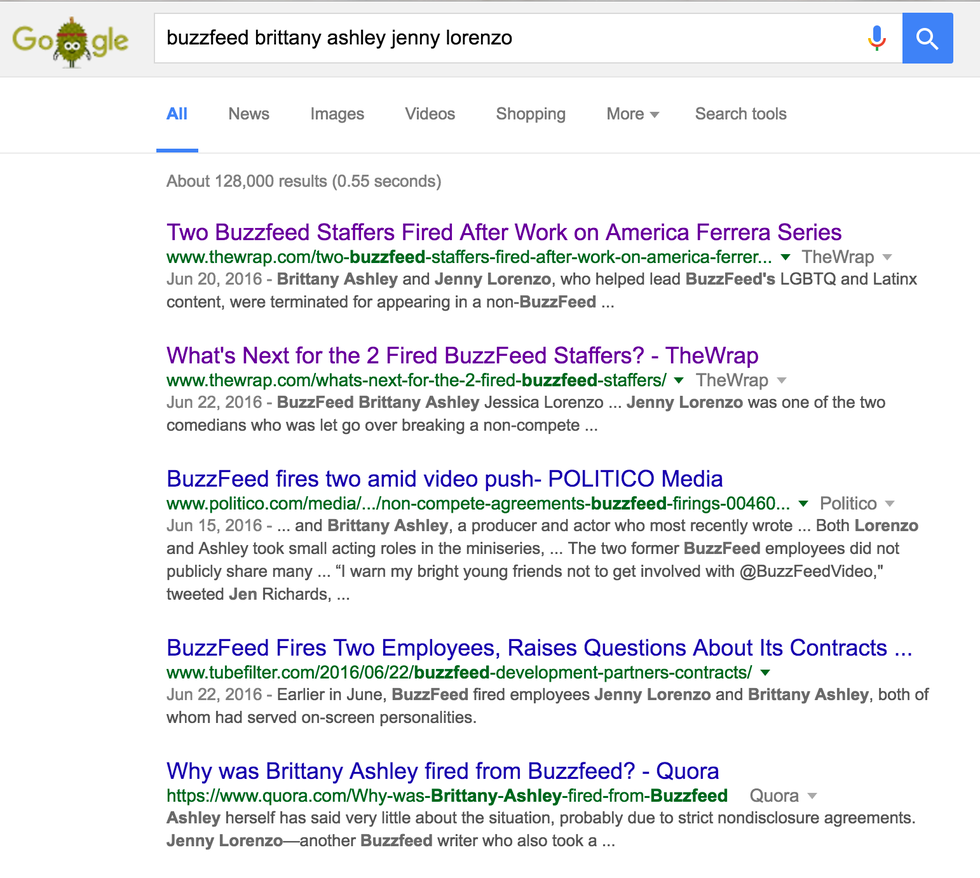Click inside the search query box
The width and height of the screenshot is (980, 878).
[500, 39]
